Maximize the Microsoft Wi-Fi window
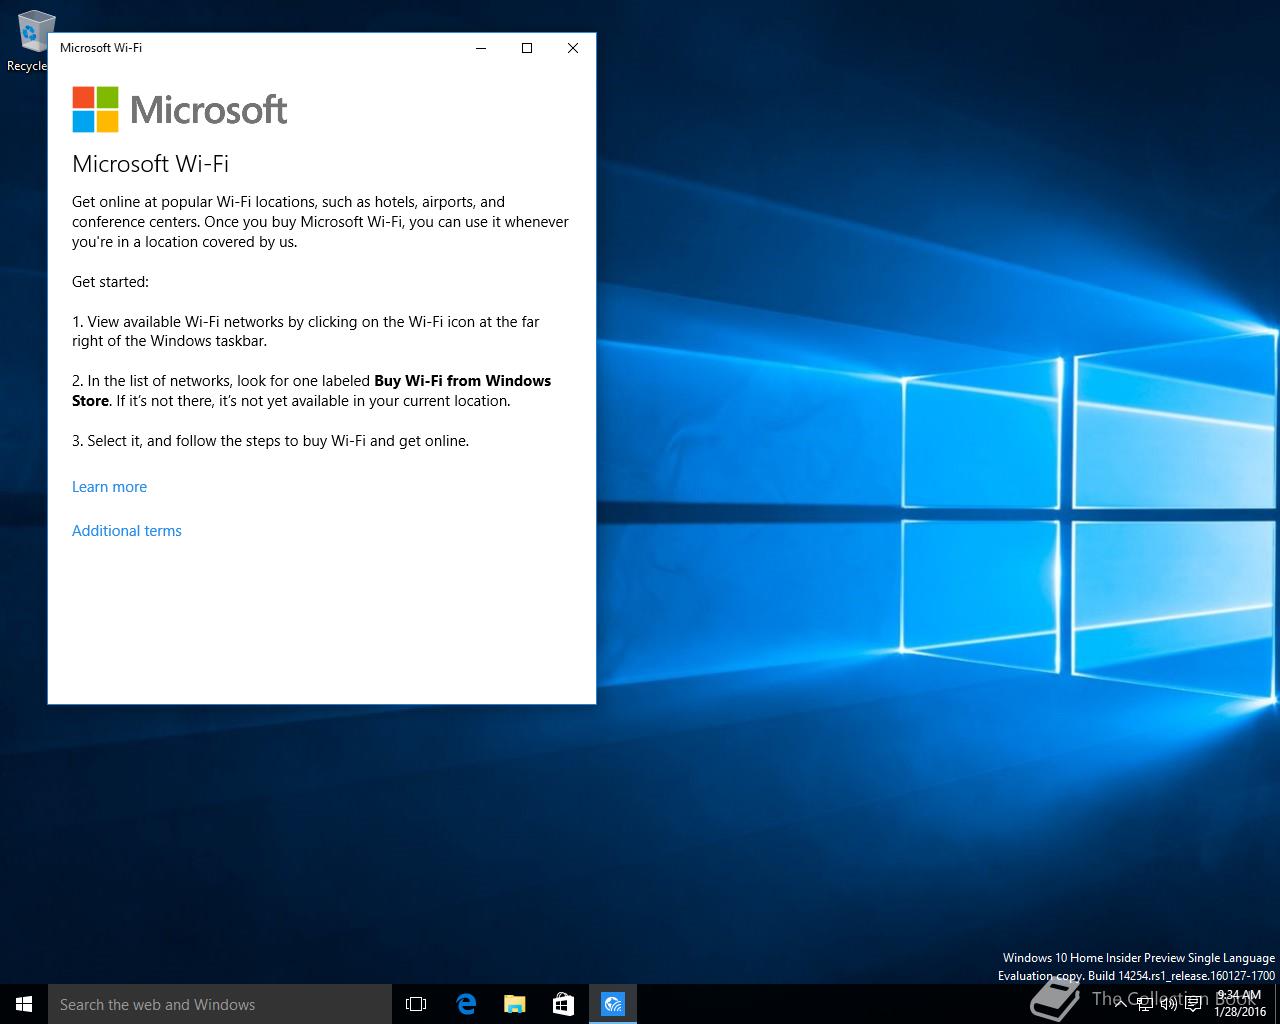Viewport: 1280px width, 1024px height. pyautogui.click(x=527, y=48)
